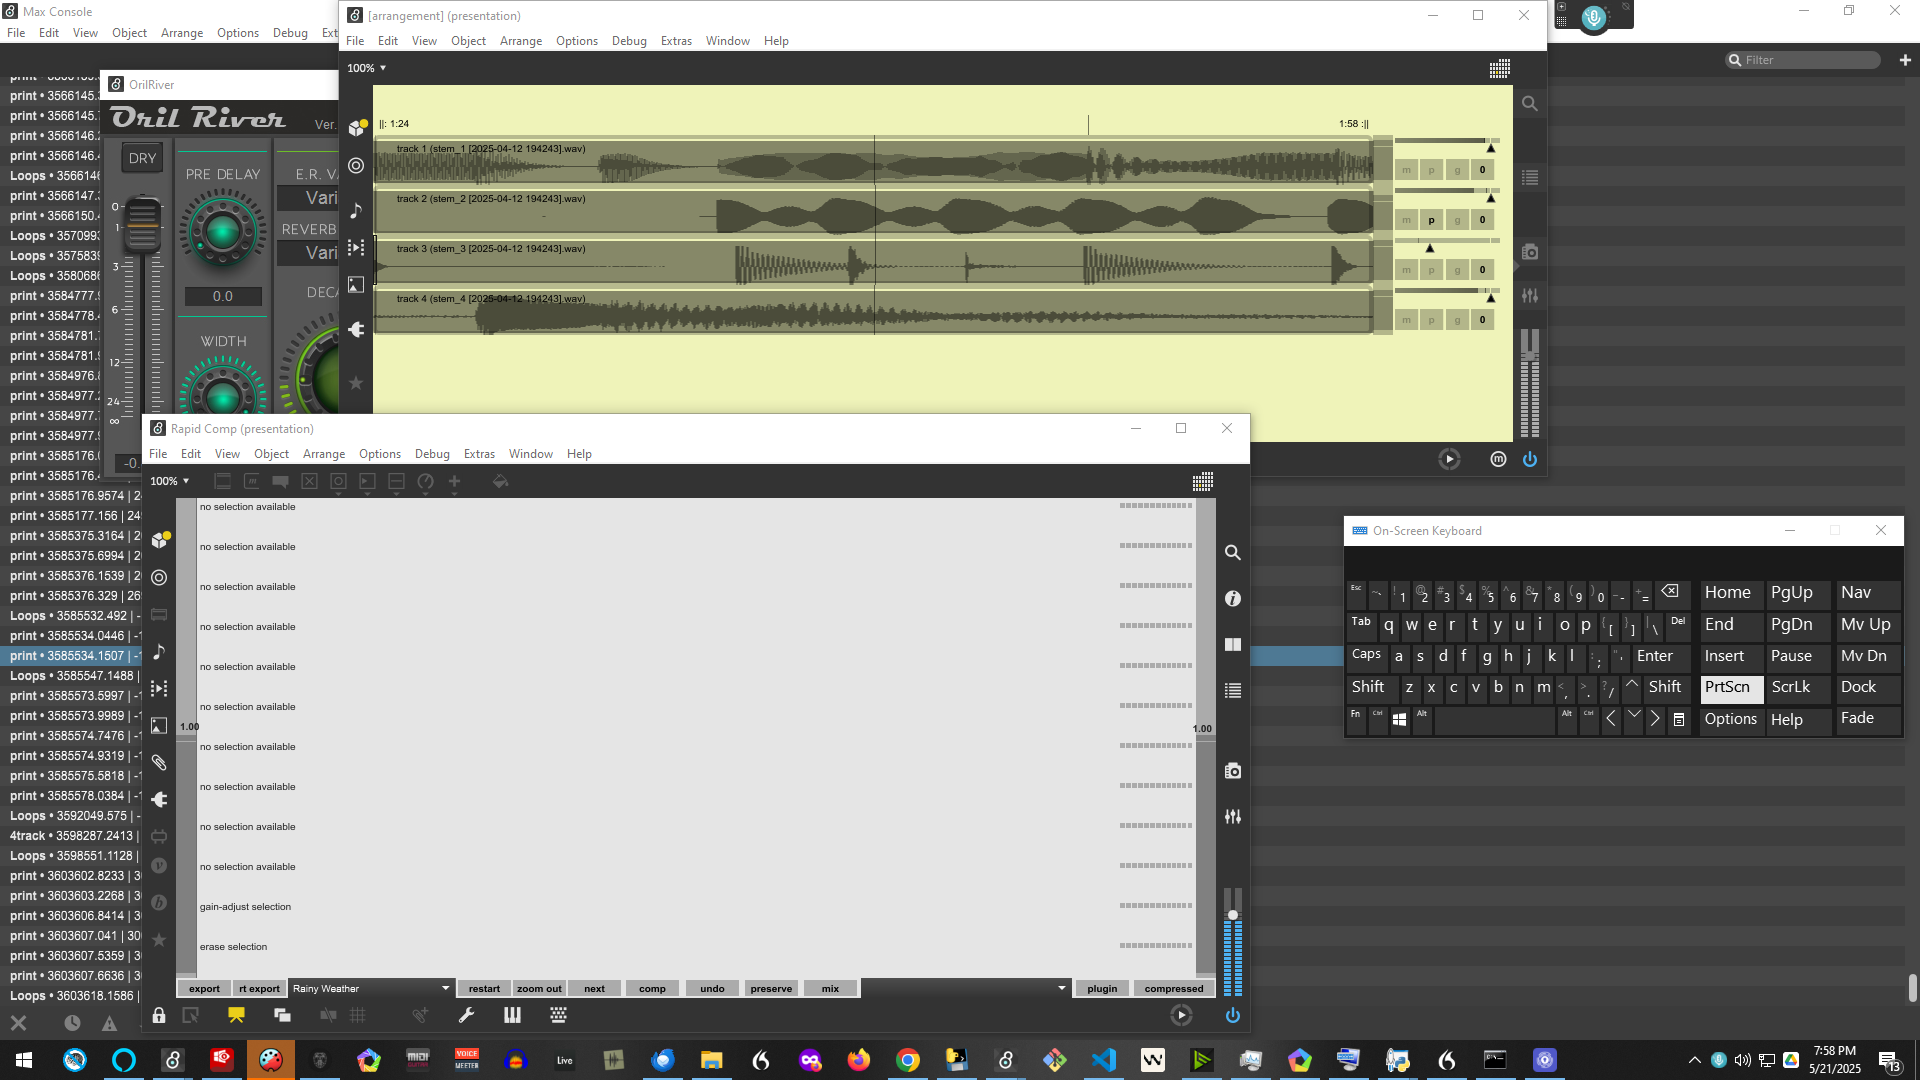Click the compressed button
The height and width of the screenshot is (1080, 1920).
[x=1174, y=988]
